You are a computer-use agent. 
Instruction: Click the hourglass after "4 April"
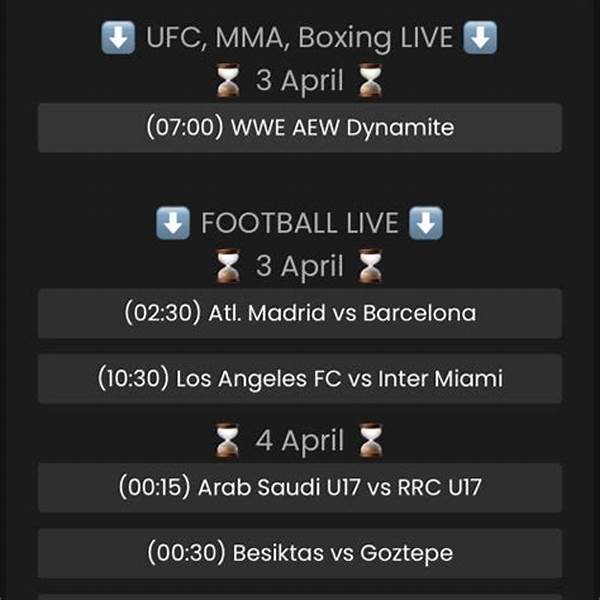371,441
